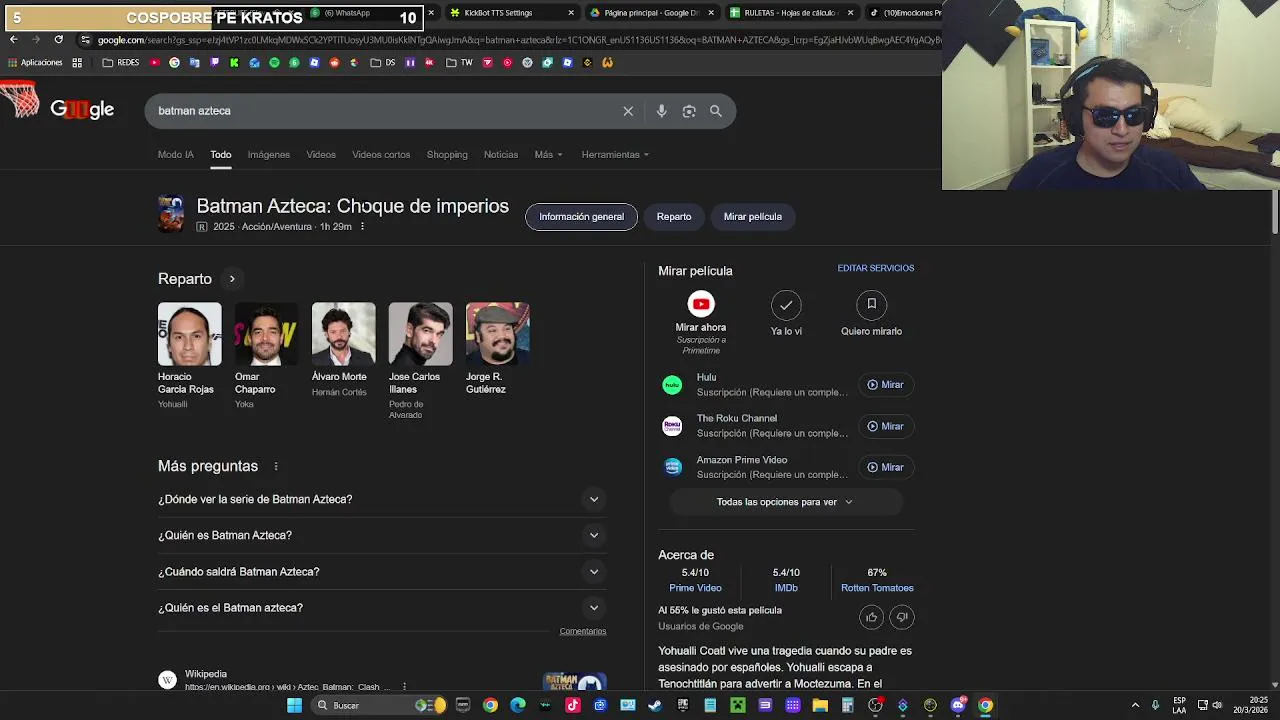Open Jorge R. Gutiérrez cast thumbnail
The width and height of the screenshot is (1280, 720).
[497, 334]
